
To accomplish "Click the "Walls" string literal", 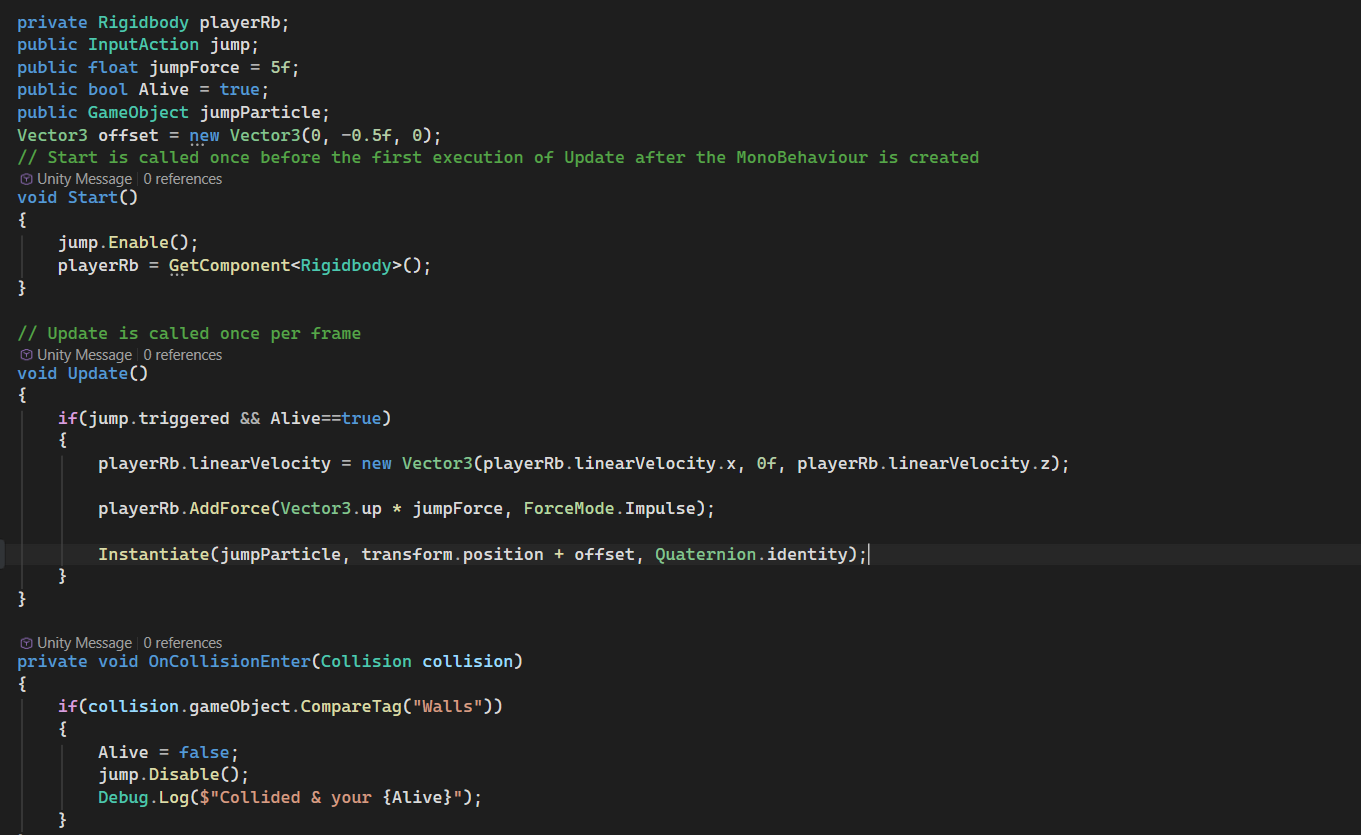I will 452,706.
